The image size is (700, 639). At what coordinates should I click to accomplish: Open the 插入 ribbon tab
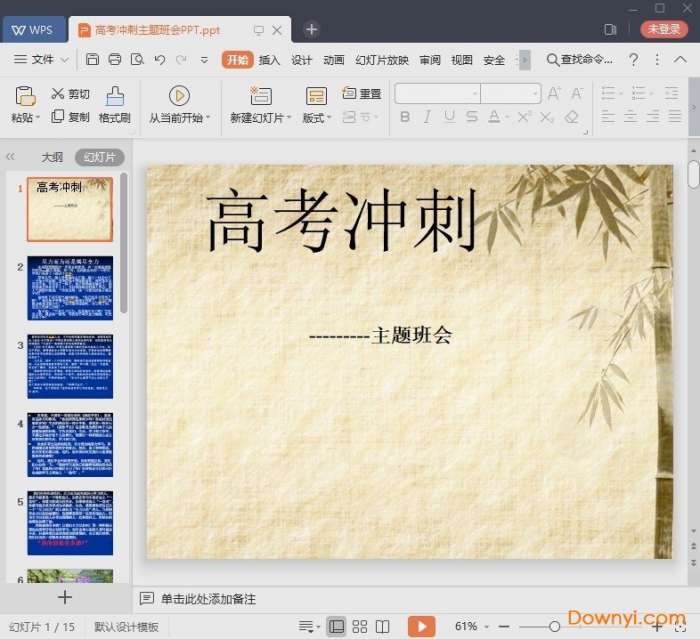coord(269,60)
